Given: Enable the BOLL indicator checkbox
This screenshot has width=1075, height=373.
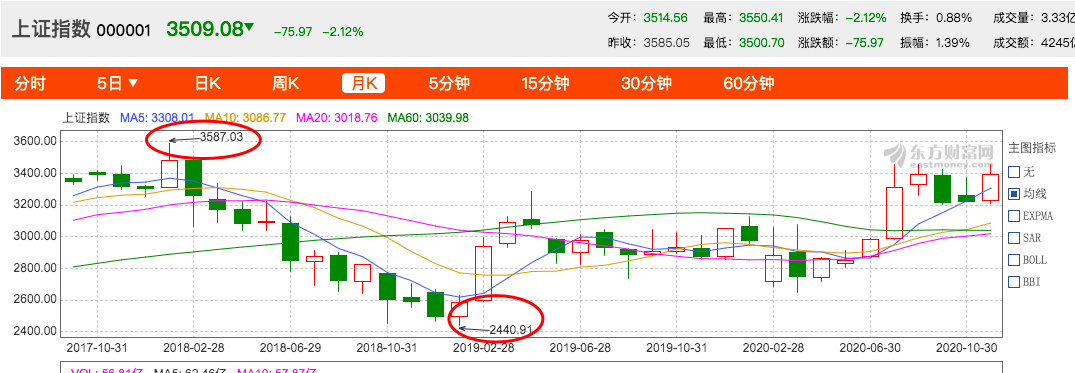Looking at the screenshot, I should click(x=1014, y=259).
